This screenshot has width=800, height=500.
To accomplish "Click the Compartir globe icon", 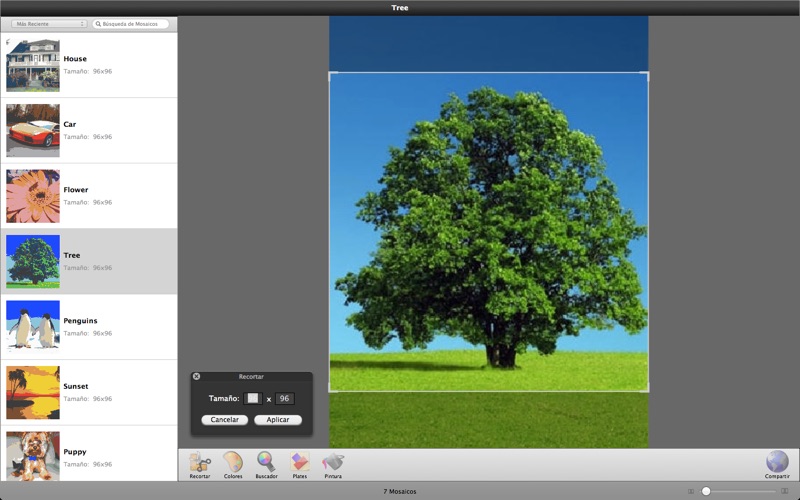I will click(x=777, y=463).
